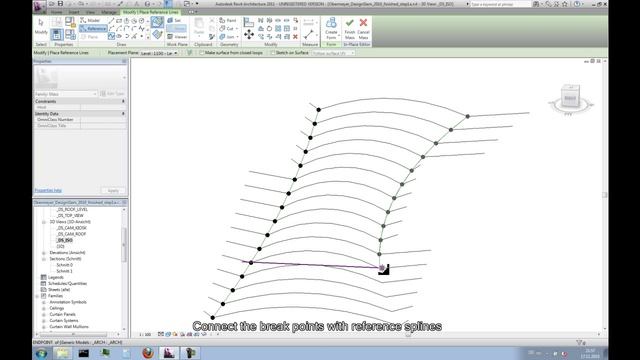Click the ViewCube in the 3D view
This screenshot has height=360, width=640.
pyautogui.click(x=570, y=96)
